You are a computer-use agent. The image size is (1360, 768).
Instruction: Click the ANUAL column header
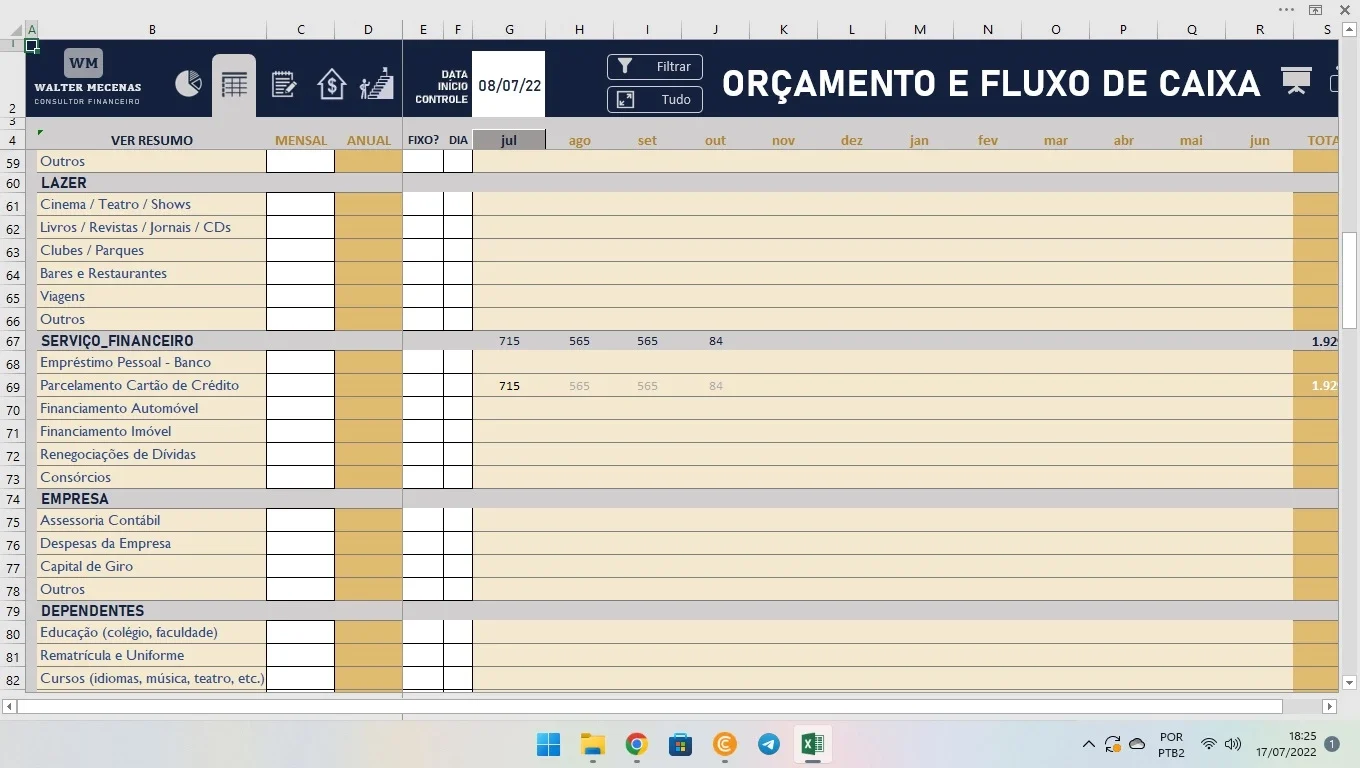(369, 140)
